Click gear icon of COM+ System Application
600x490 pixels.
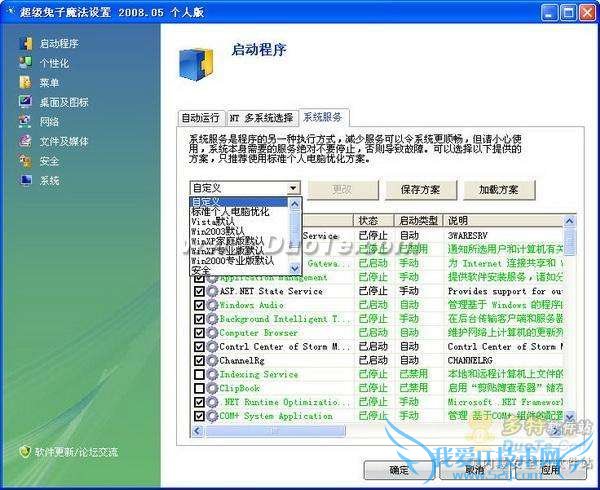[212, 416]
